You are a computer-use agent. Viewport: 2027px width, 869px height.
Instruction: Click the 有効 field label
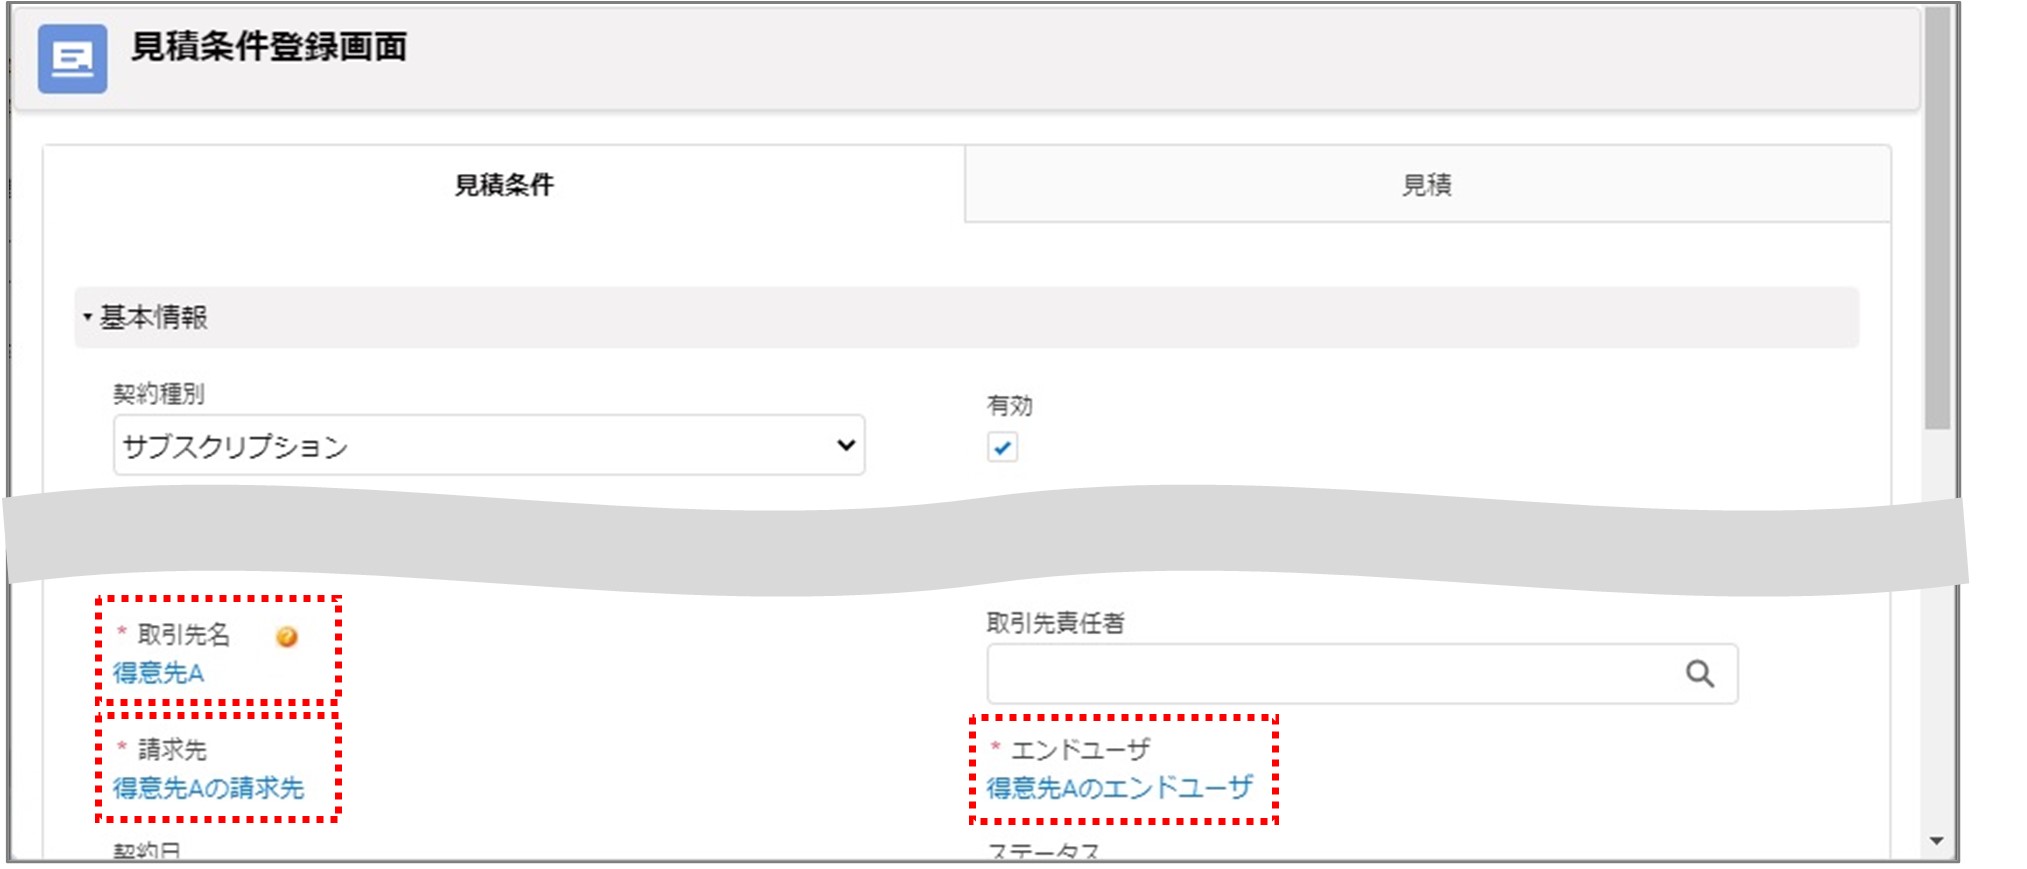pos(1009,406)
